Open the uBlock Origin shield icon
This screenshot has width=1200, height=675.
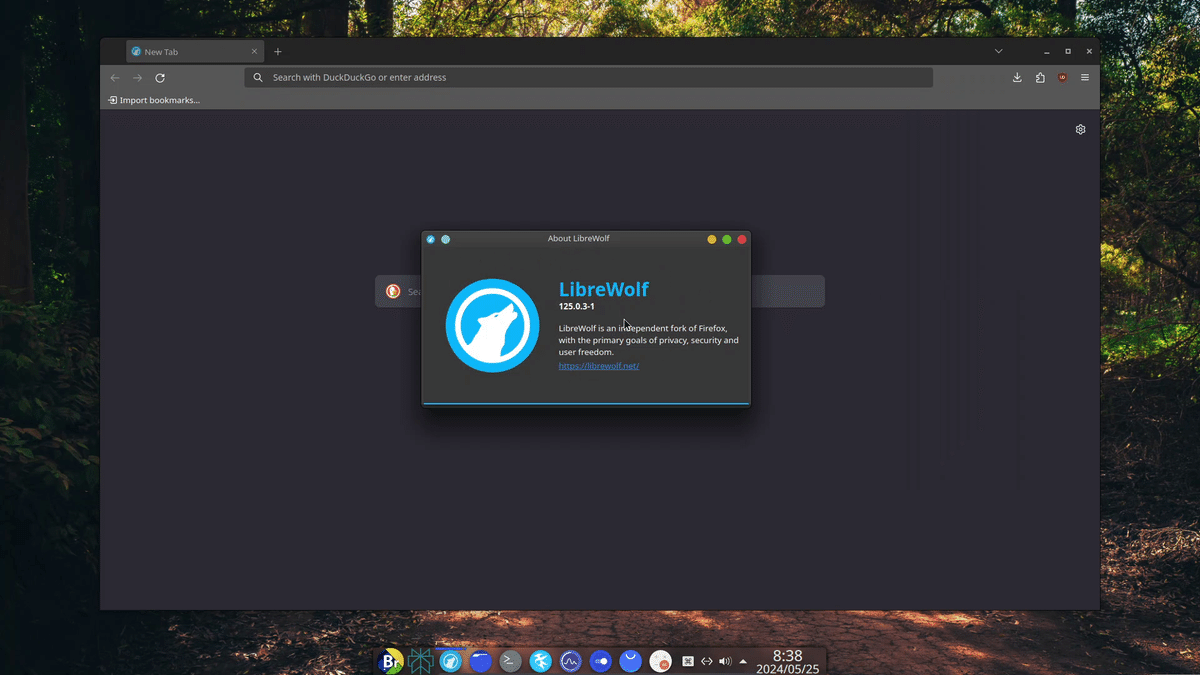click(x=1062, y=77)
